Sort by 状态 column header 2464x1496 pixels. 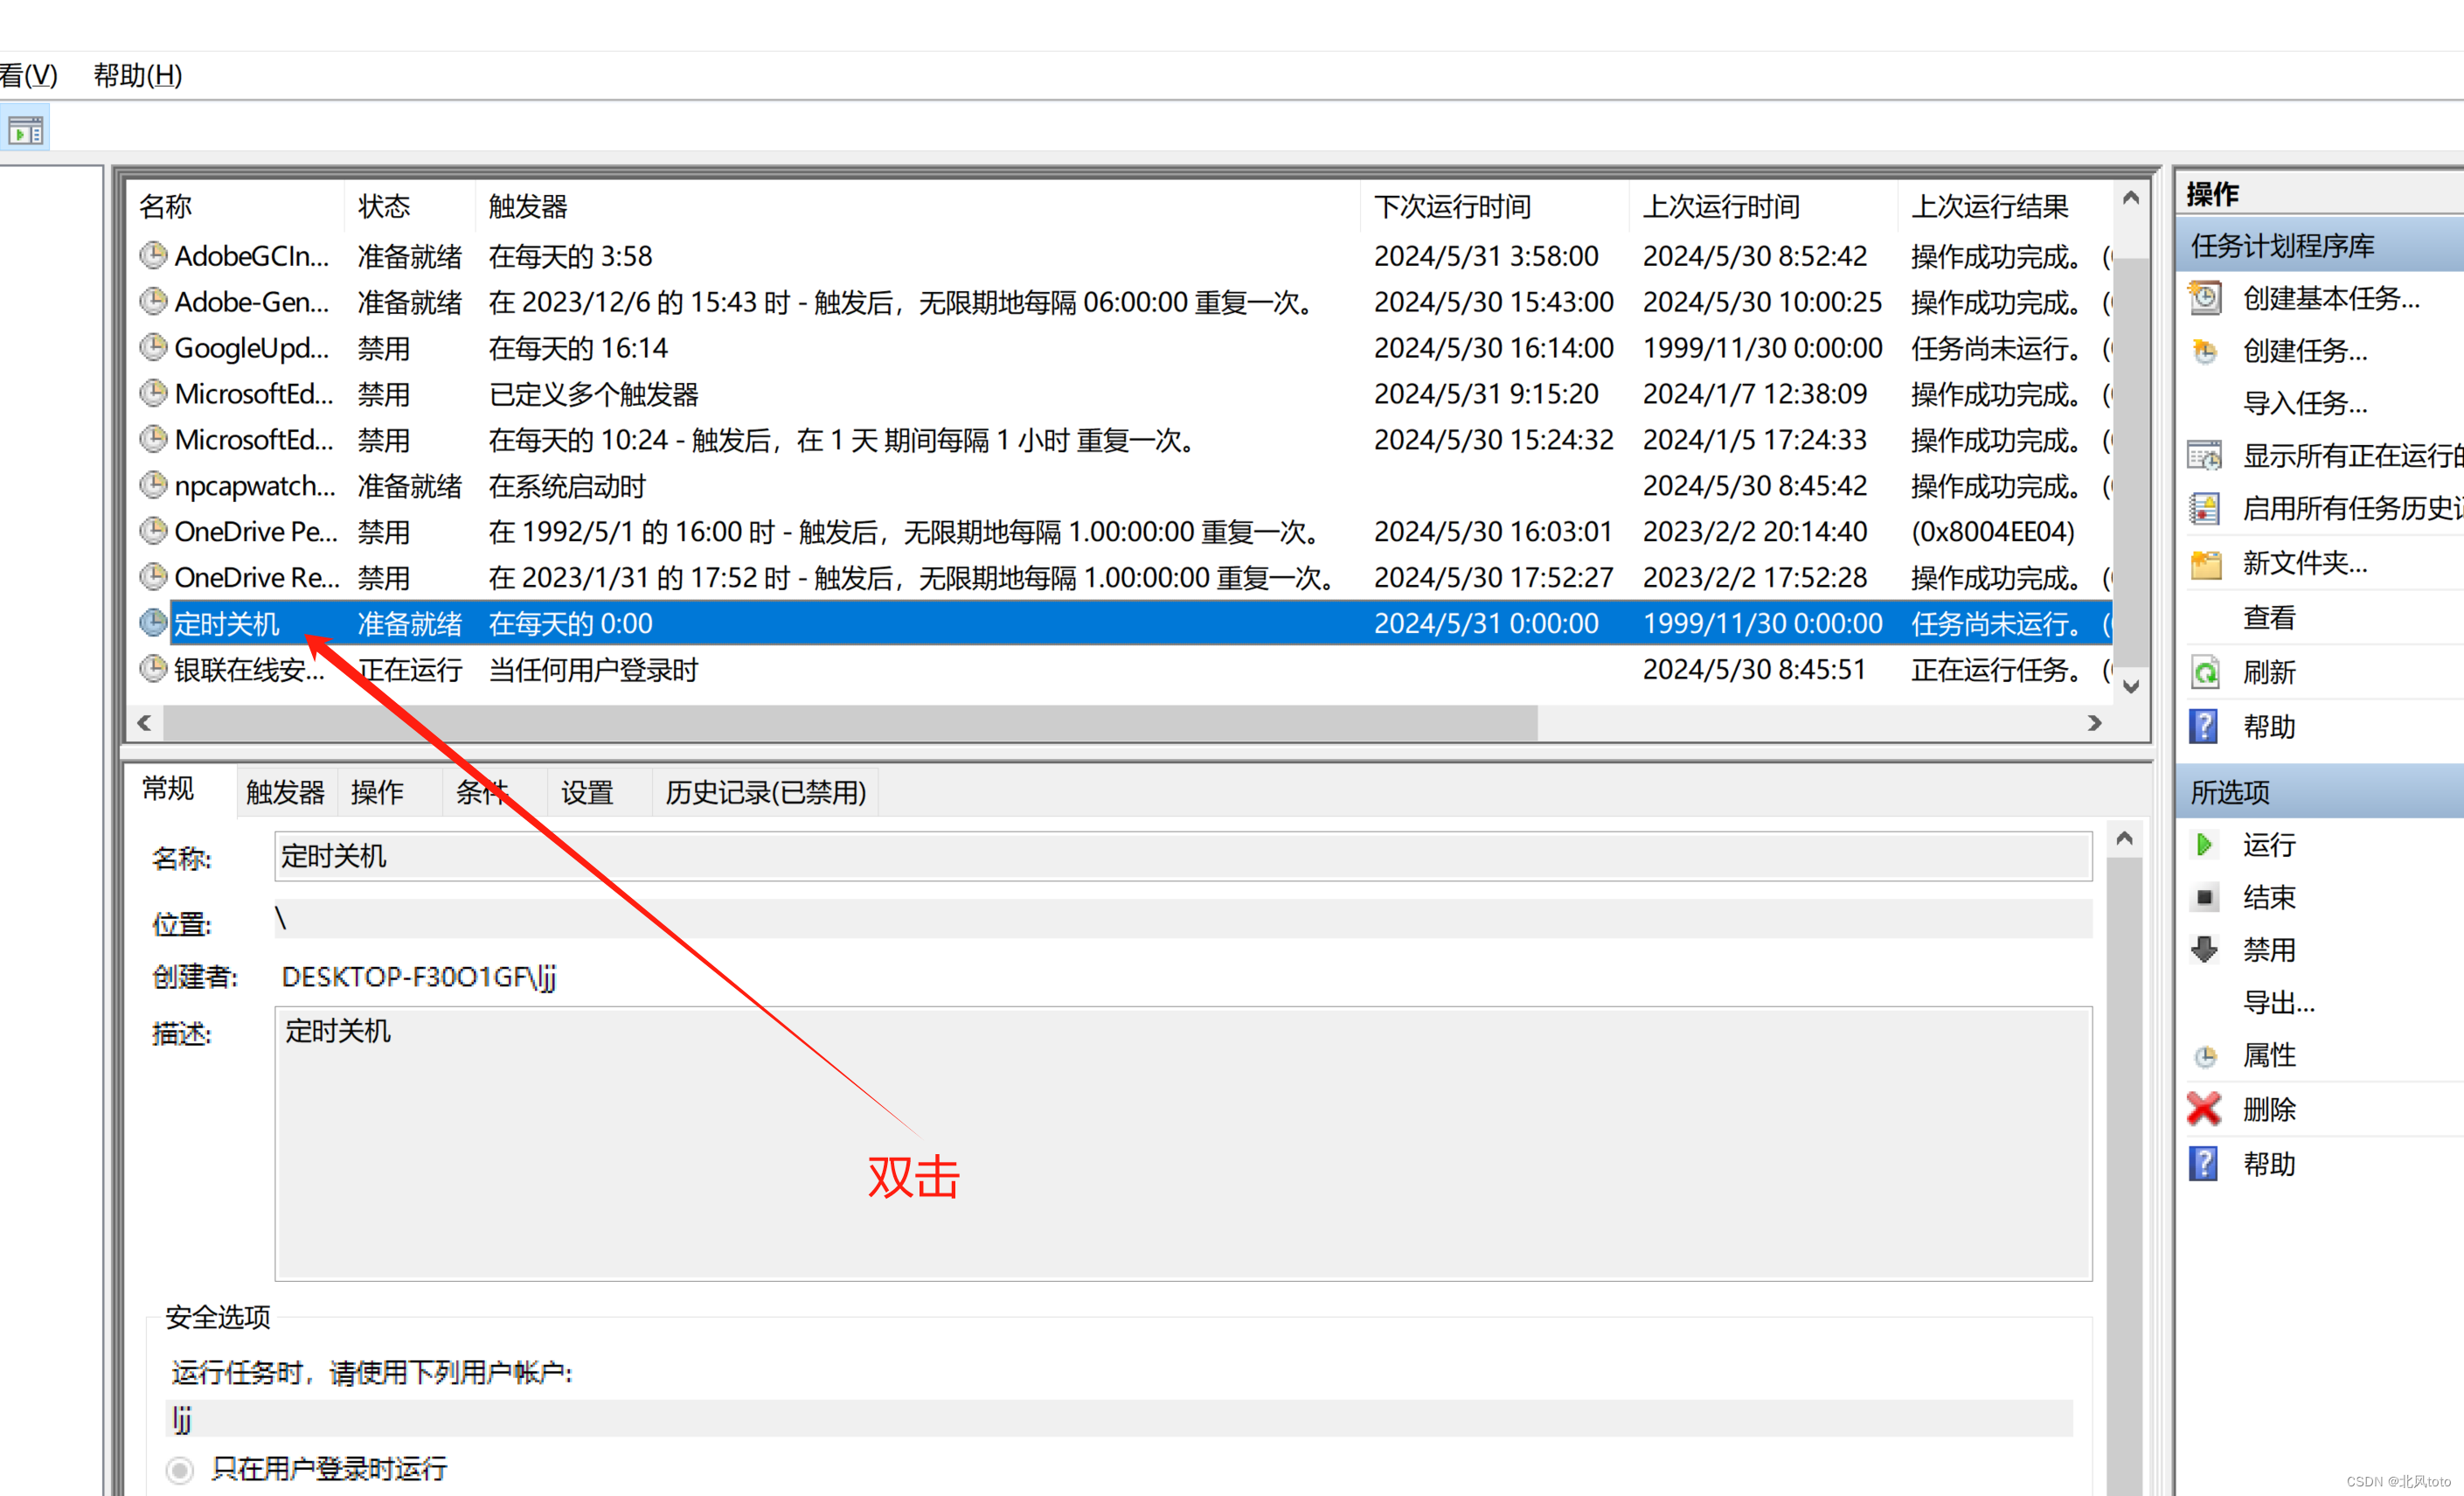click(x=409, y=206)
